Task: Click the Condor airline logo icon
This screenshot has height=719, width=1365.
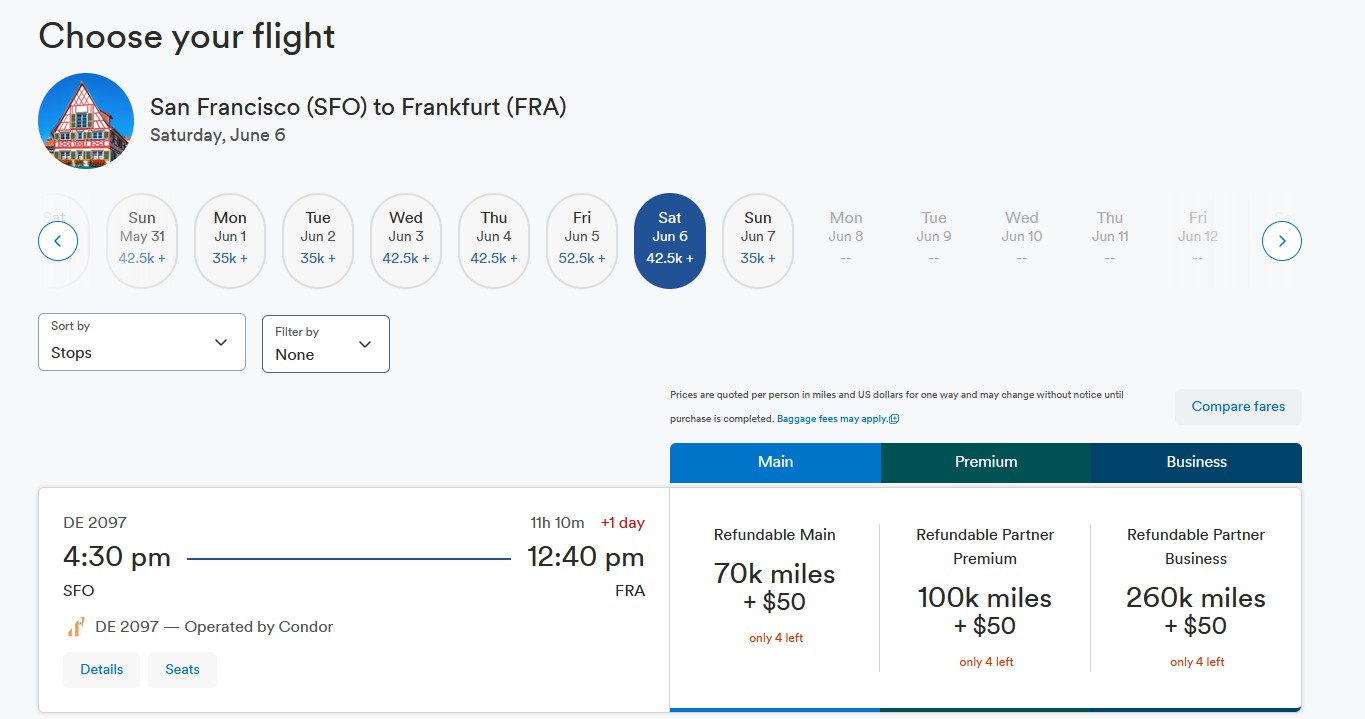Action: pos(75,627)
